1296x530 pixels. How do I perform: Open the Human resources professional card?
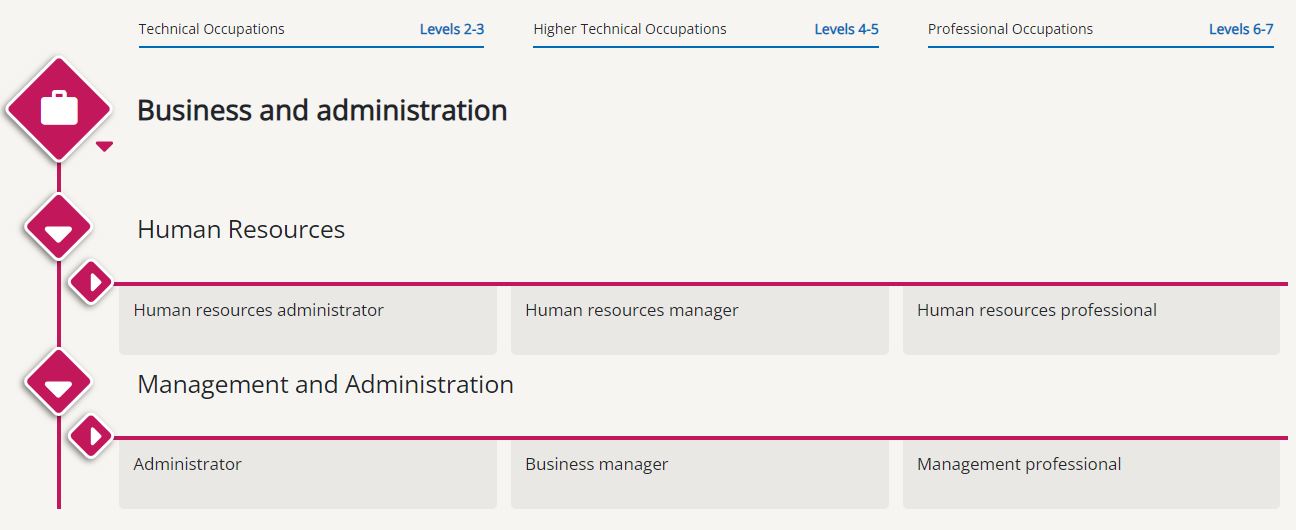click(x=1091, y=320)
